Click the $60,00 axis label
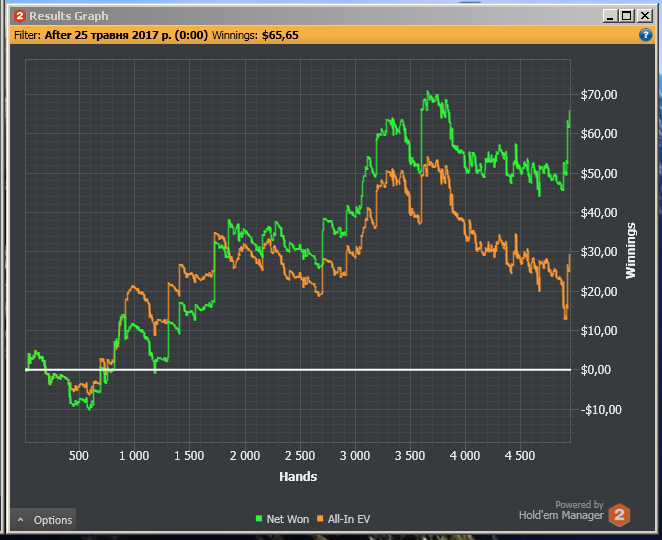 (599, 134)
